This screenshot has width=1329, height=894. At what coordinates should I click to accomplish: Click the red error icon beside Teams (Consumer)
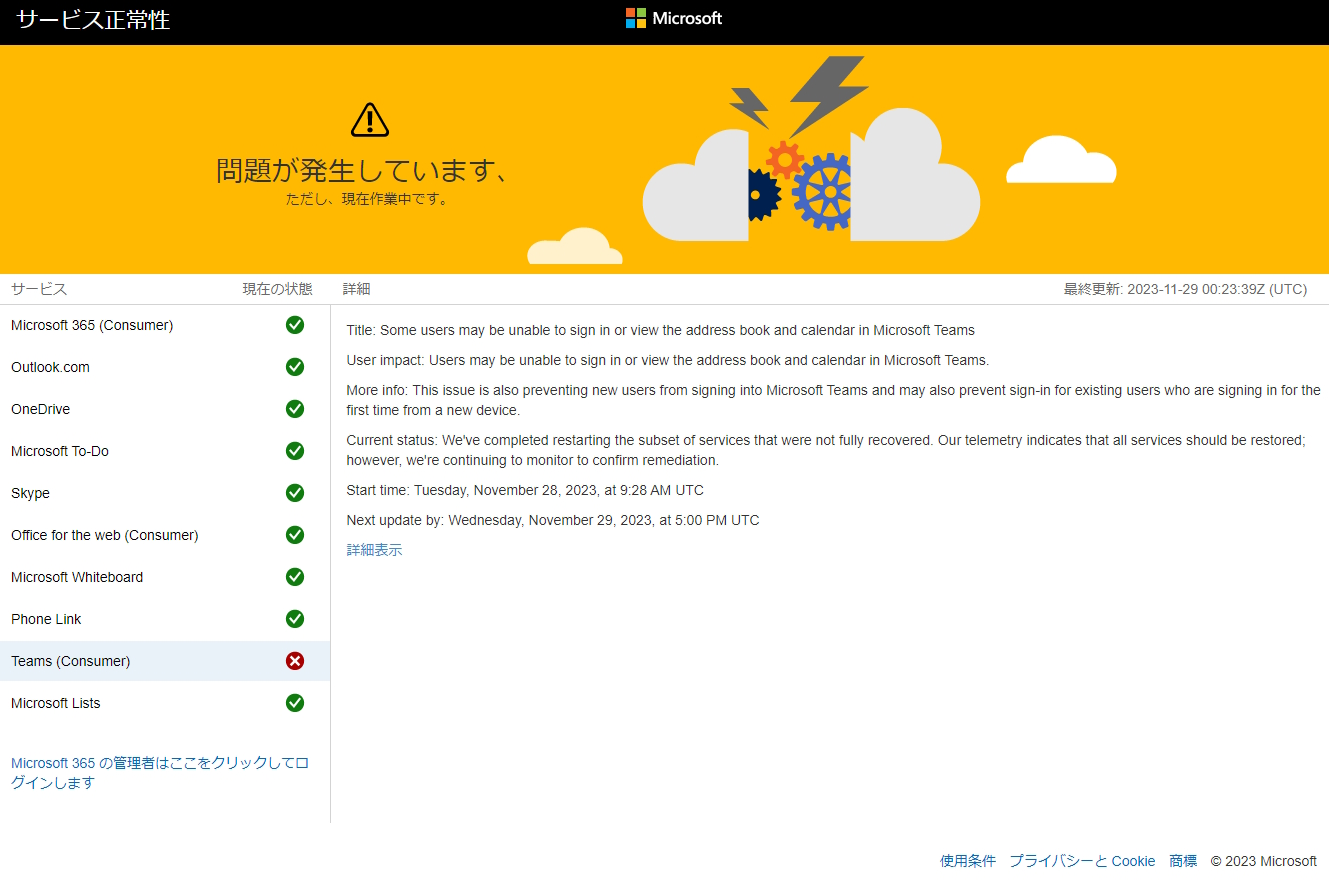coord(294,661)
